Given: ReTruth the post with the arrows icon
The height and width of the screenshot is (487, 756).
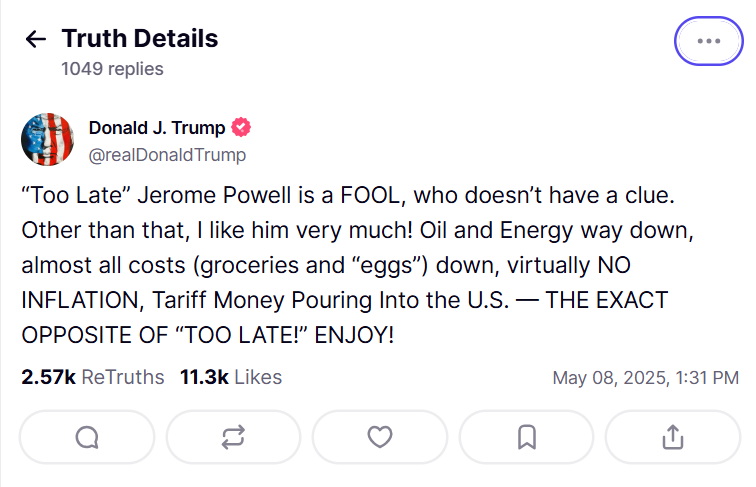Looking at the screenshot, I should 233,437.
